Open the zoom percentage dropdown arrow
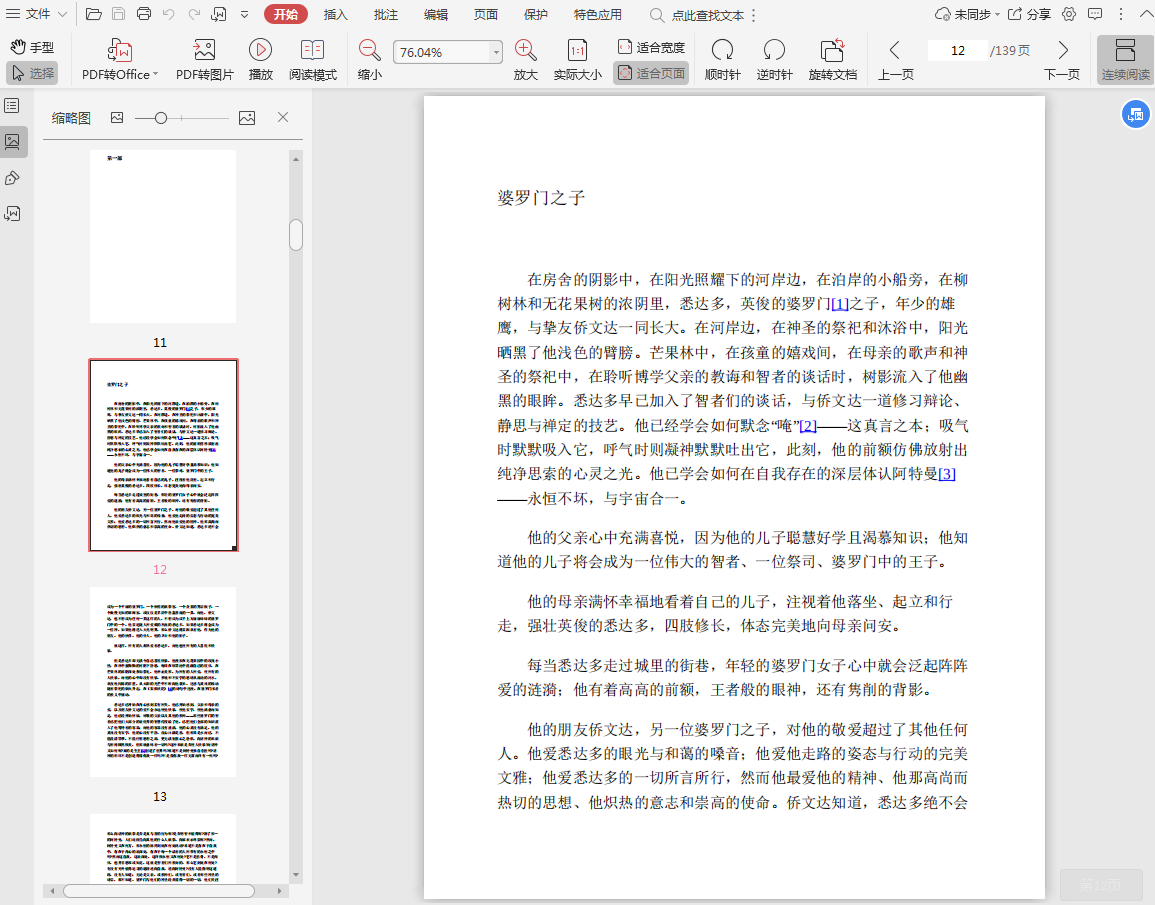This screenshot has height=905, width=1155. click(496, 52)
